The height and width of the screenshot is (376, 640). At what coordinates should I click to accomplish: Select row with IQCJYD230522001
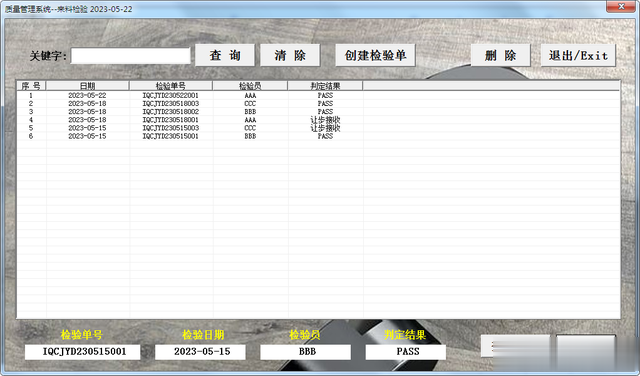pyautogui.click(x=318, y=96)
